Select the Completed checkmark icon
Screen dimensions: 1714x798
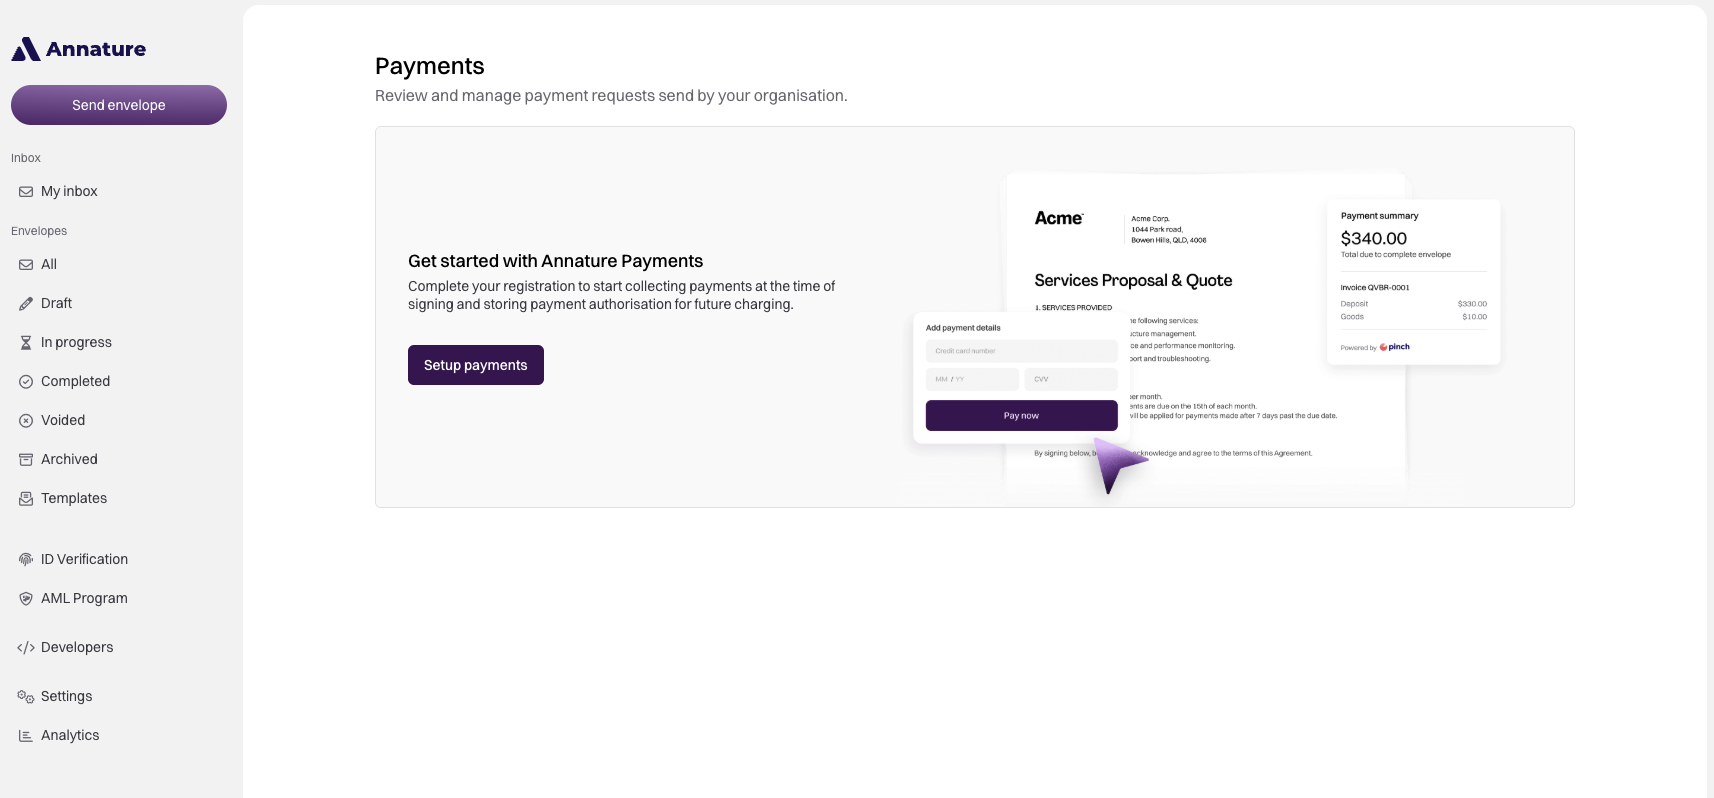pos(26,382)
